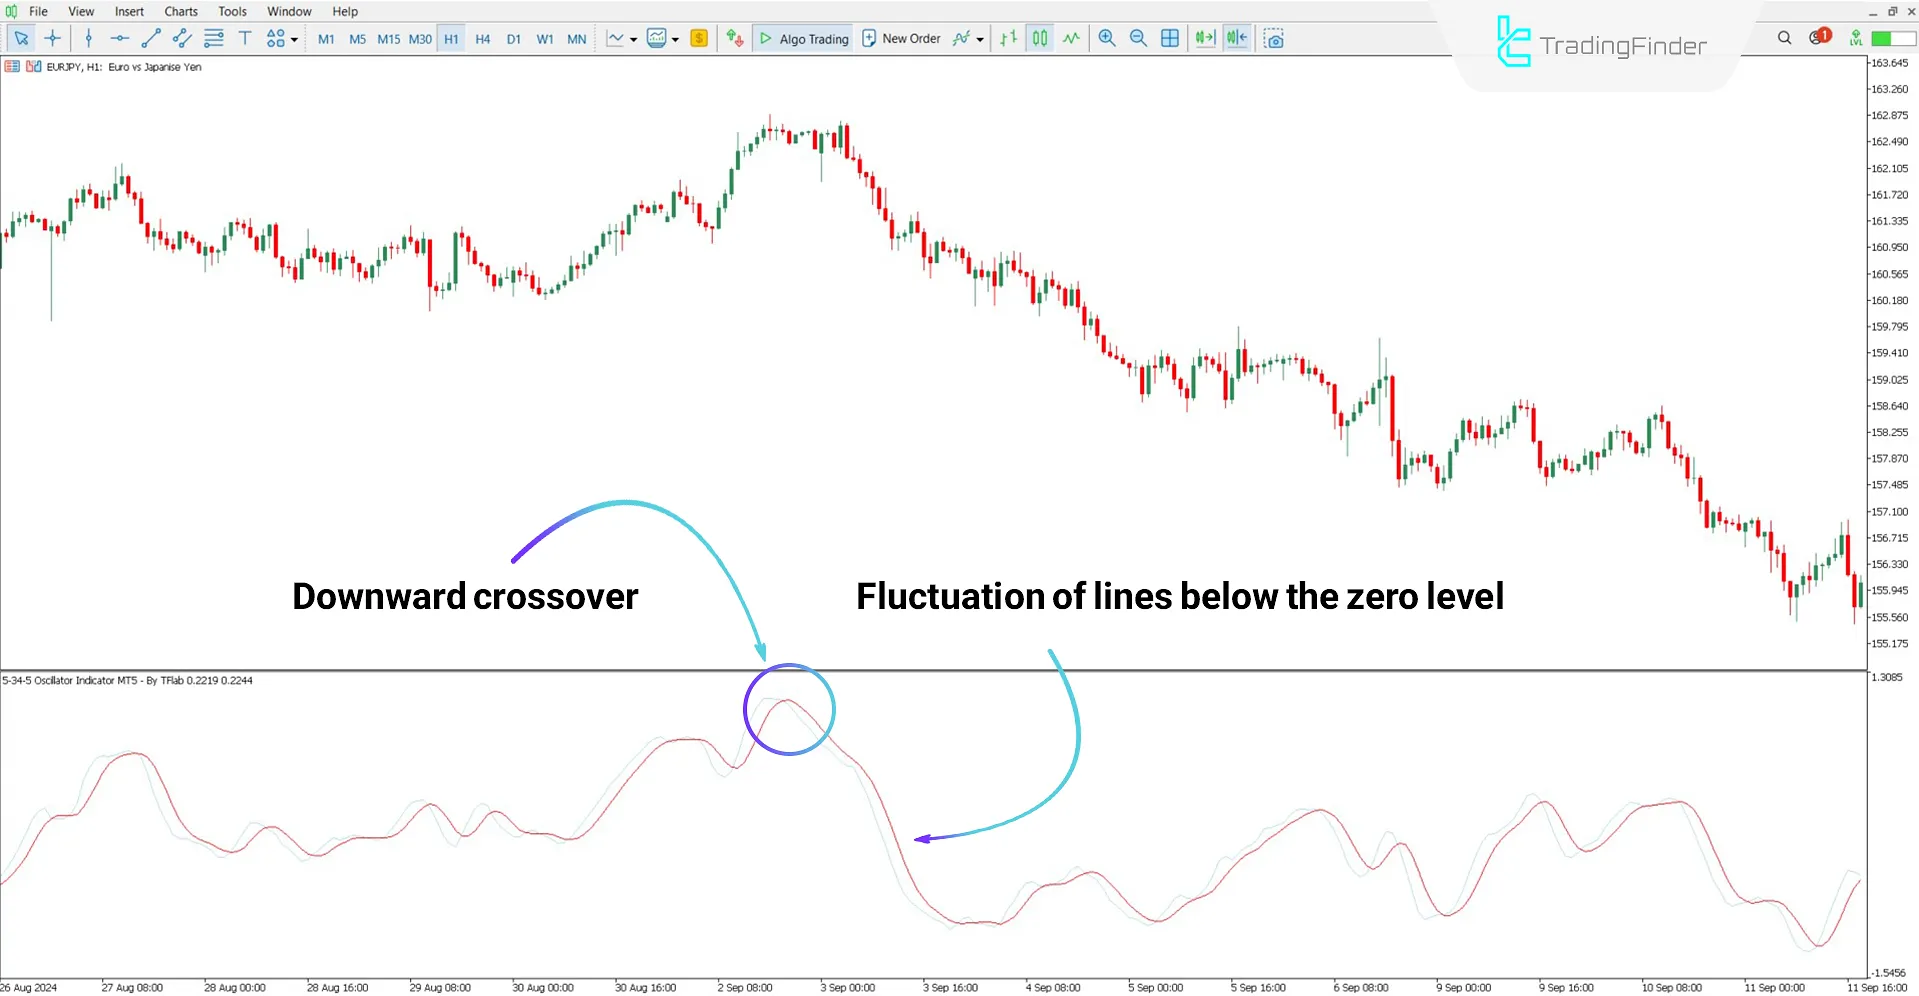Click the New Order button

tap(901, 38)
